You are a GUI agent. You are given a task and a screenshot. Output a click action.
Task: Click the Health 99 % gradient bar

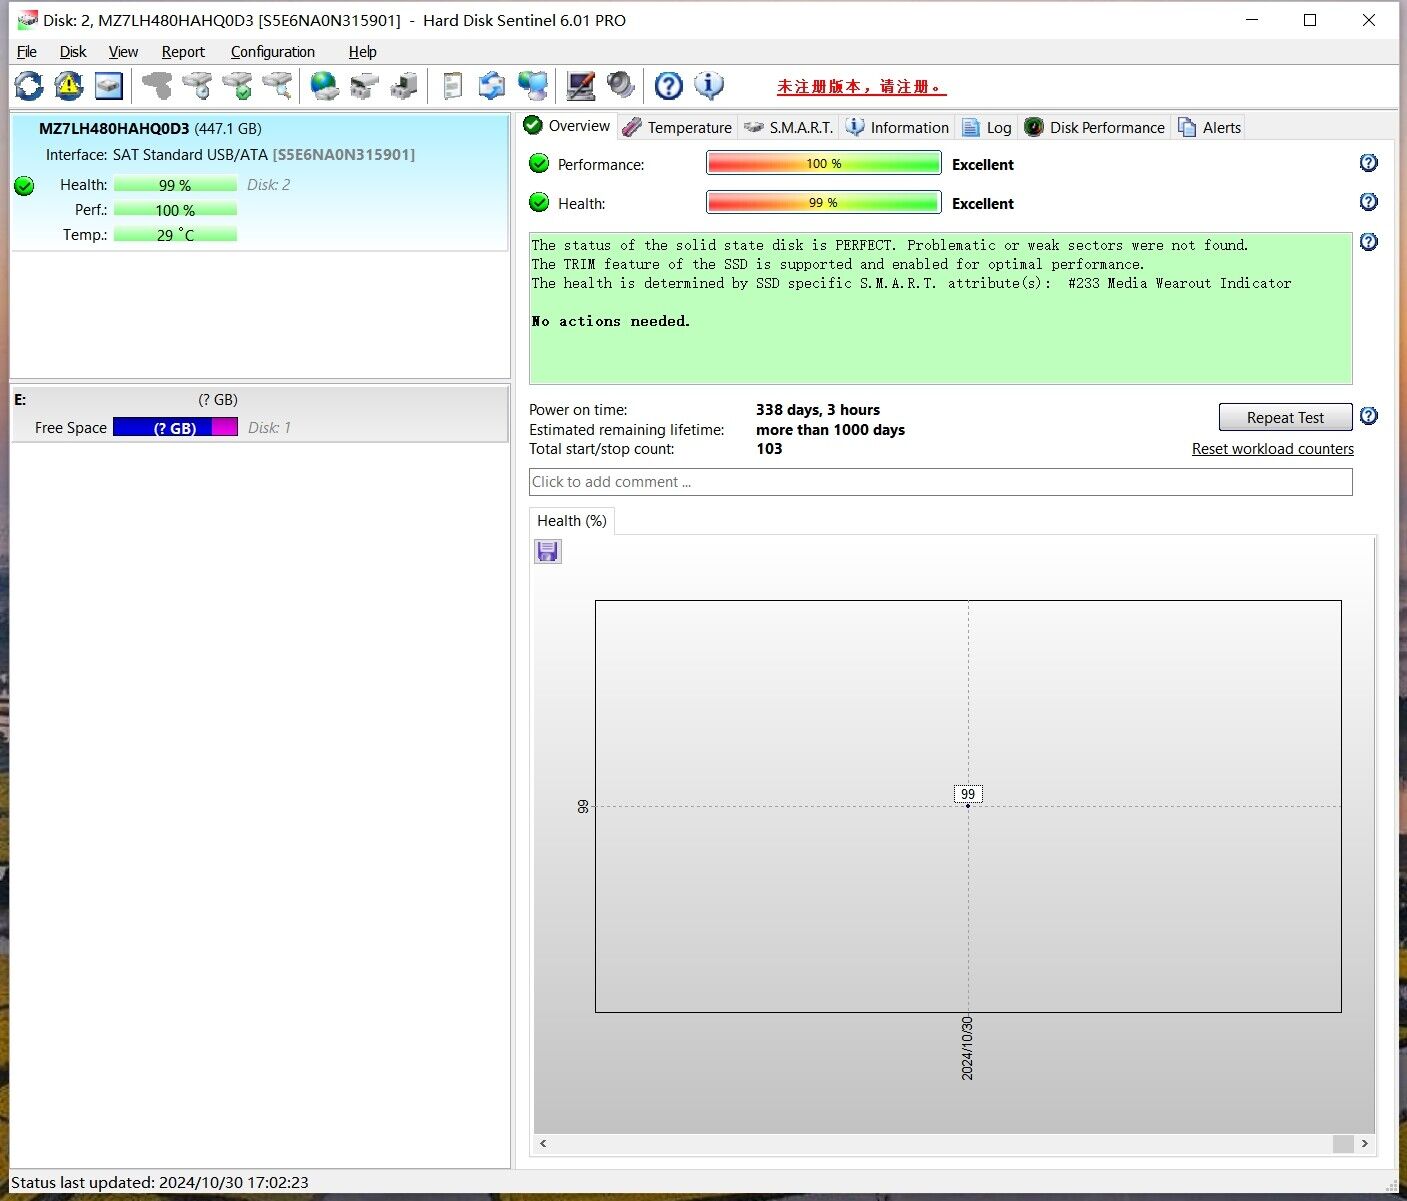pyautogui.click(x=823, y=202)
